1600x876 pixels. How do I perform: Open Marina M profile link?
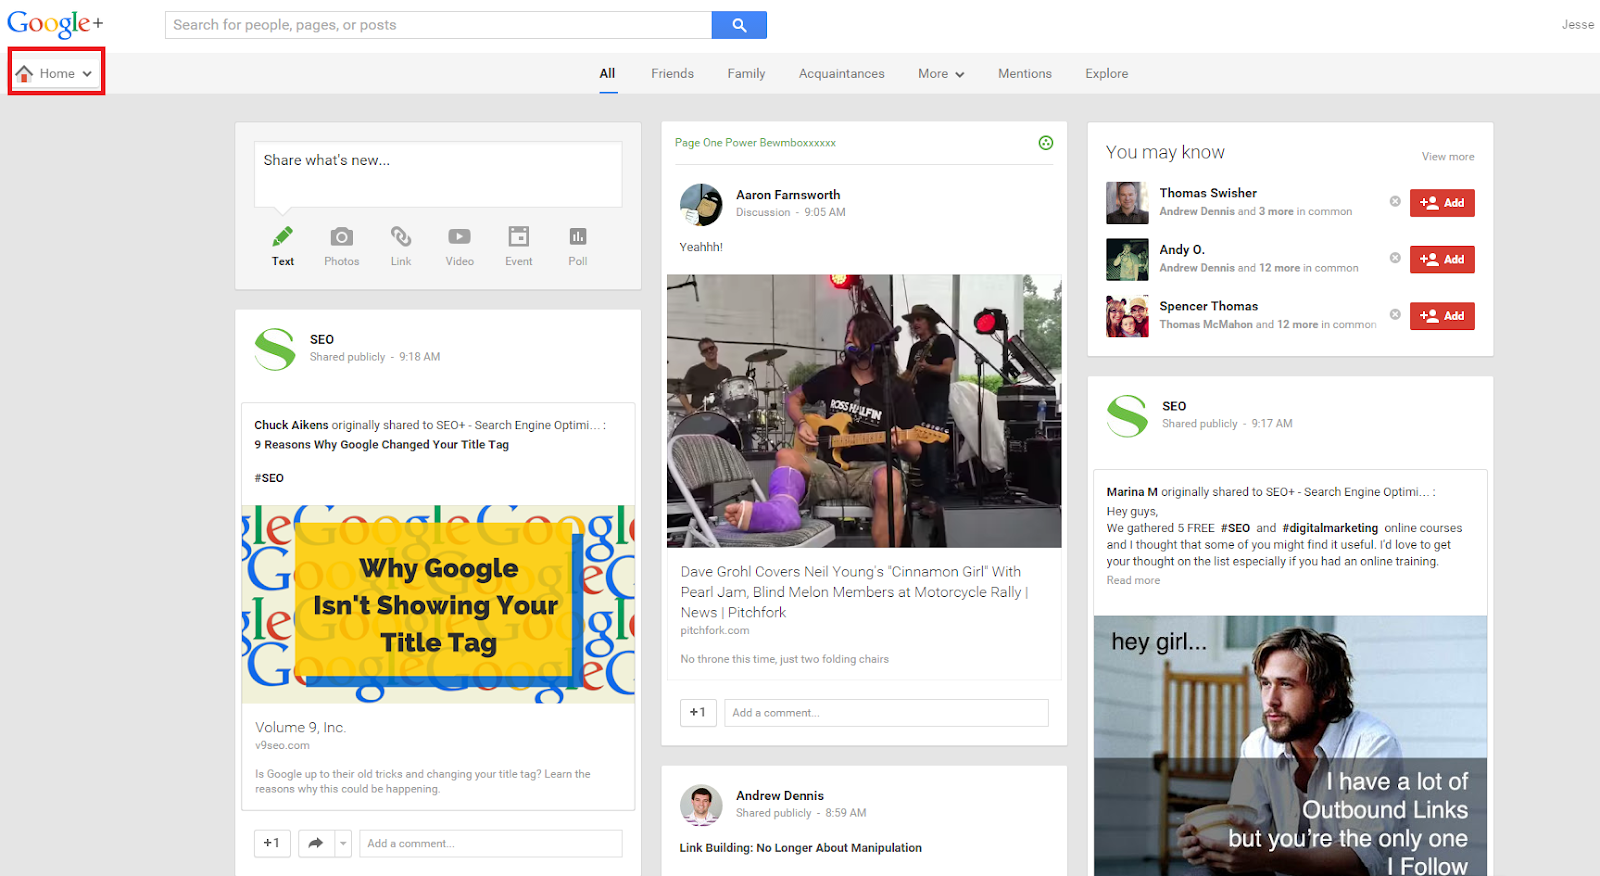1132,492
